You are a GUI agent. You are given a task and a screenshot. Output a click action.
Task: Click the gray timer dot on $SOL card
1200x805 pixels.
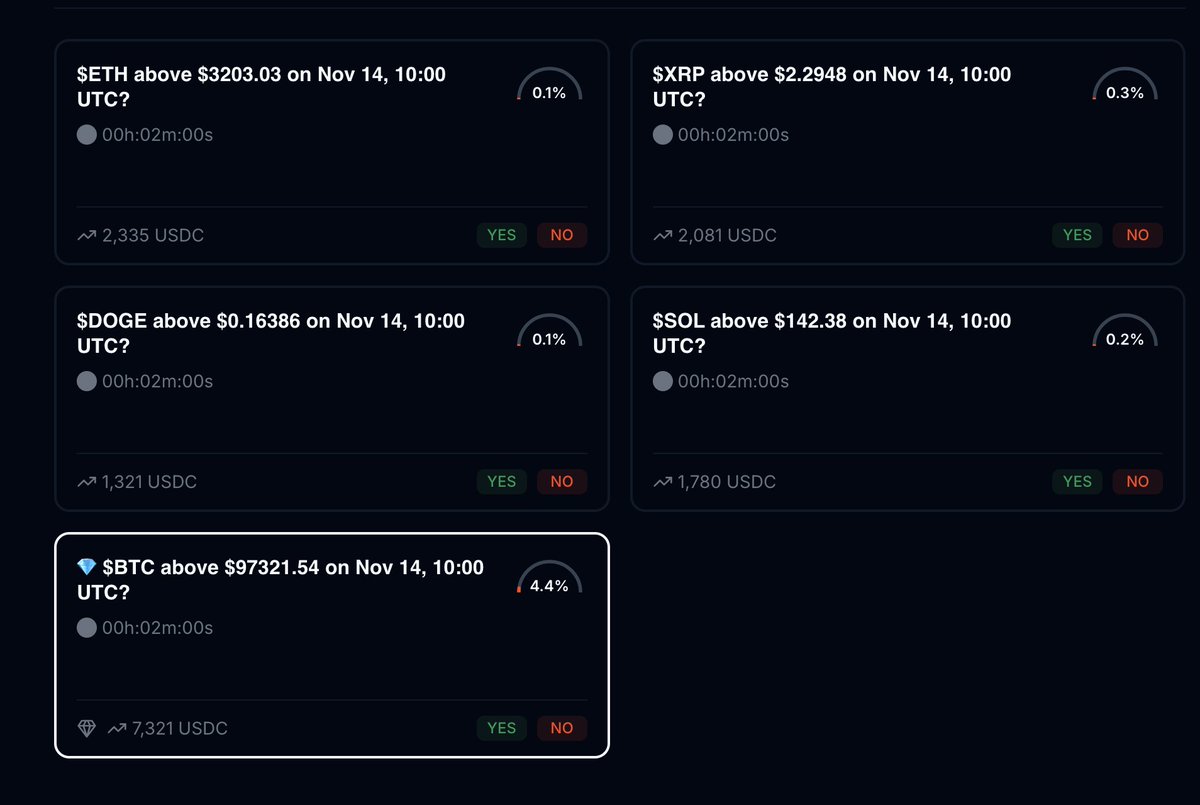click(663, 381)
